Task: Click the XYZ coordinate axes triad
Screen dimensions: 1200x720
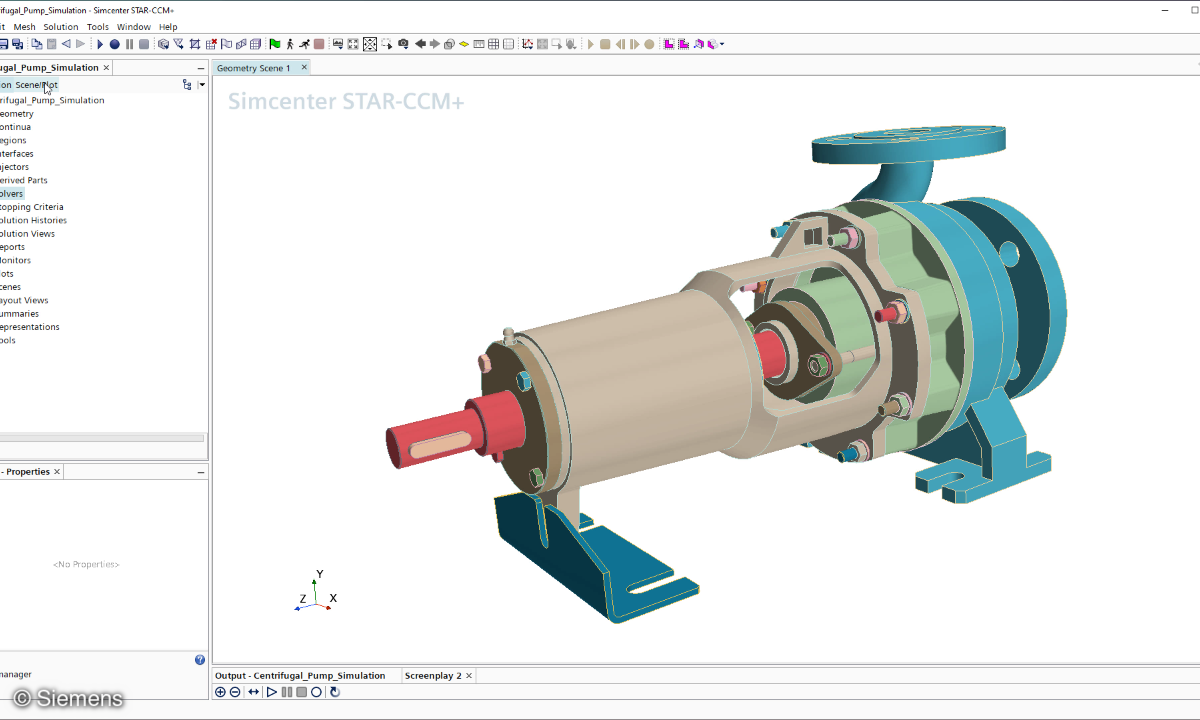Action: [x=317, y=592]
